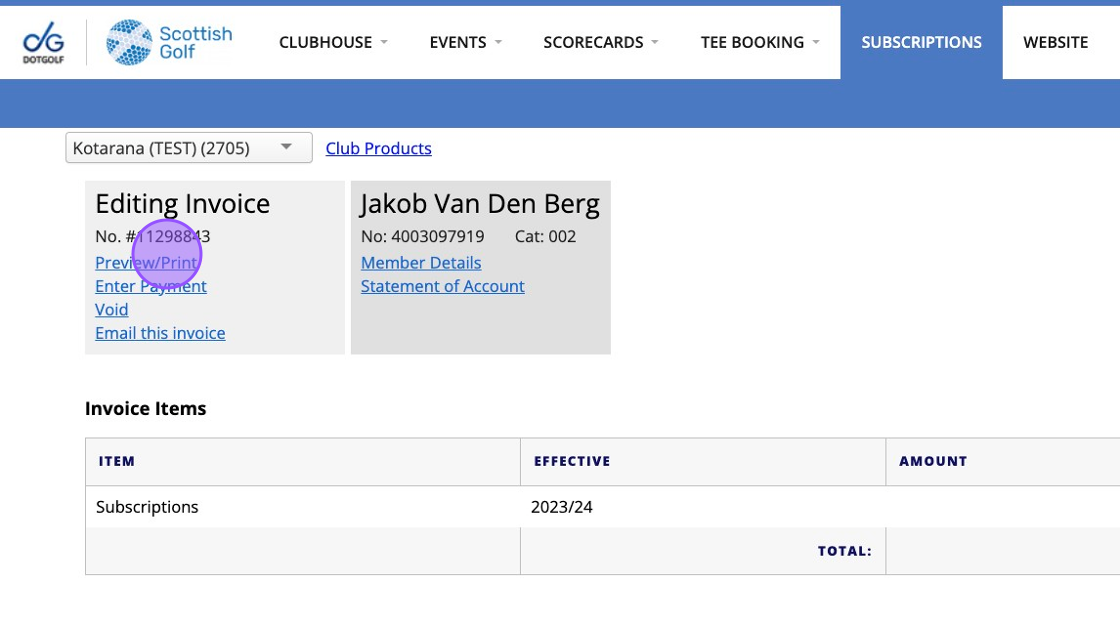Click Preview/Print invoice link
Viewport: 1120px width, 625px height.
coord(146,263)
